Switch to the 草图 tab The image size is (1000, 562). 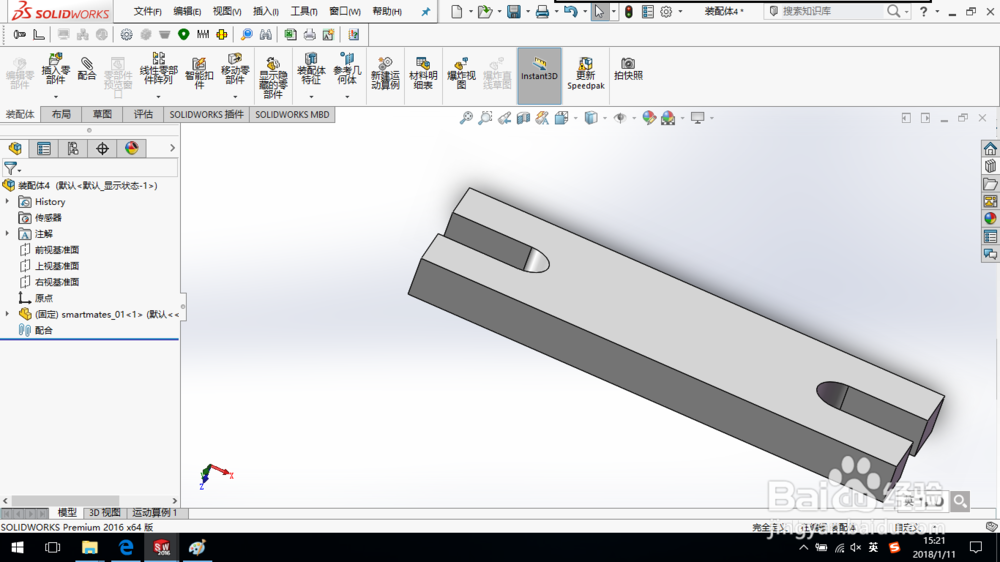coord(102,114)
